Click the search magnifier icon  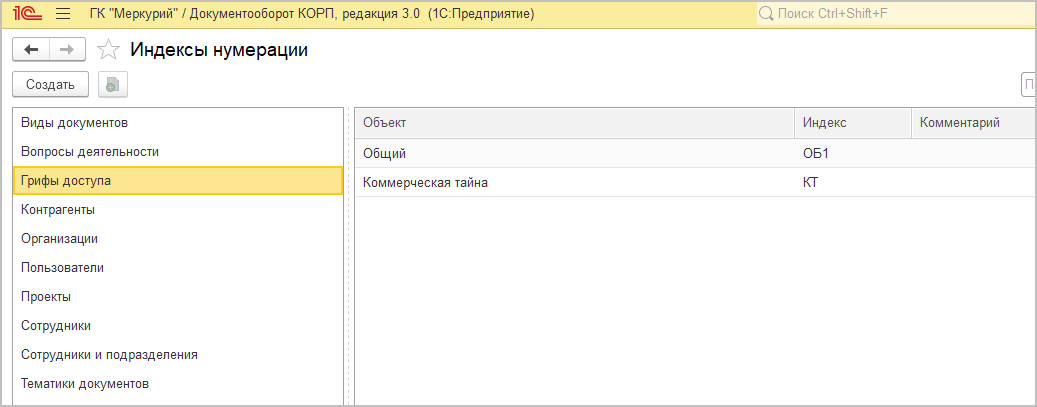767,14
